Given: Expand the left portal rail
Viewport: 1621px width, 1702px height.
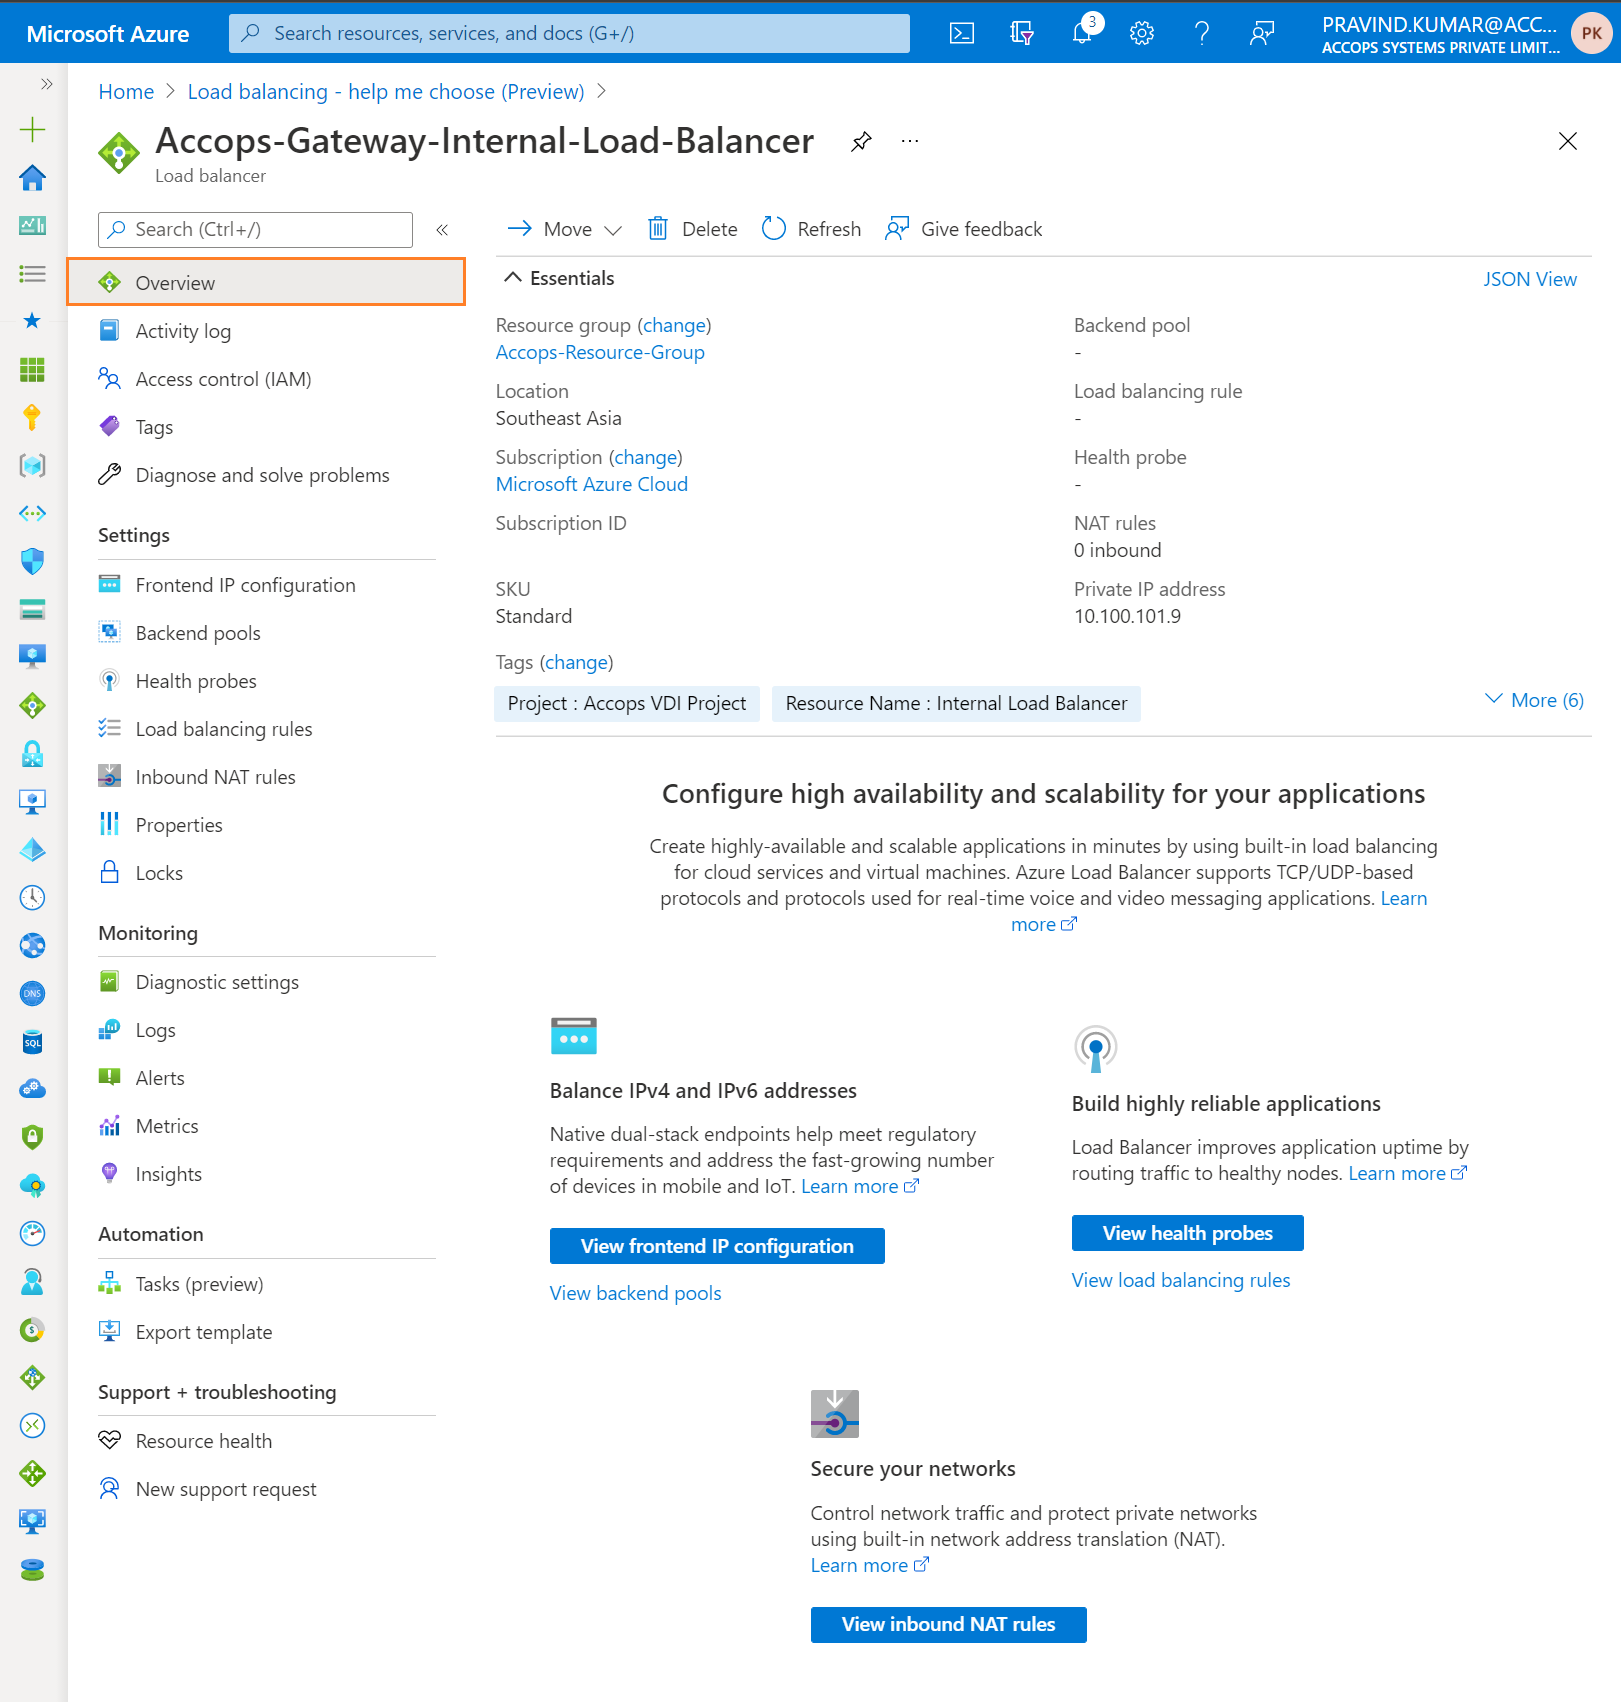Looking at the screenshot, I should (46, 84).
